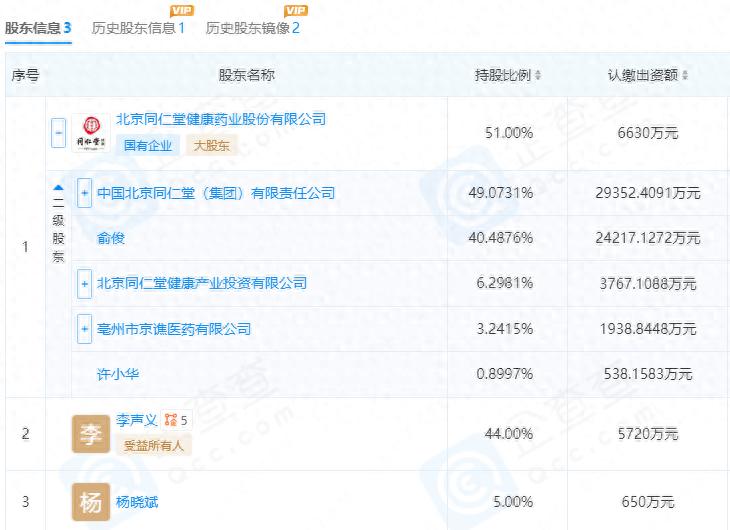Viewport: 730px width, 530px height.
Task: Select the 0.8997% percentage cell
Action: [505, 374]
